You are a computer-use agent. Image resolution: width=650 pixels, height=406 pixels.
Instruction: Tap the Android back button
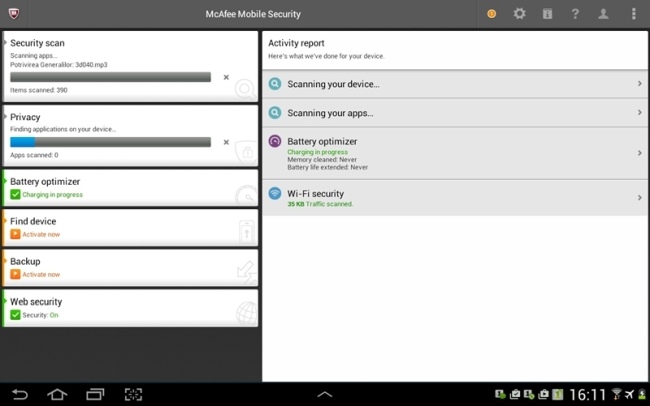pos(19,394)
